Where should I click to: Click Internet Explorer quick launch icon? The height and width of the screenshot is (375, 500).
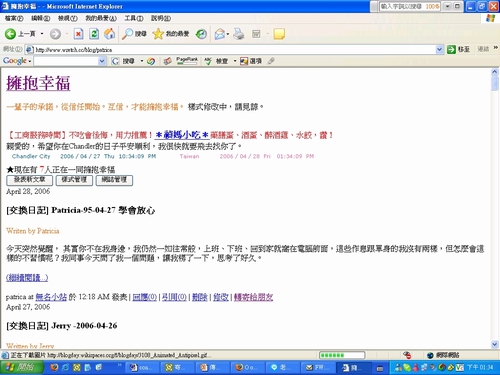(65, 367)
